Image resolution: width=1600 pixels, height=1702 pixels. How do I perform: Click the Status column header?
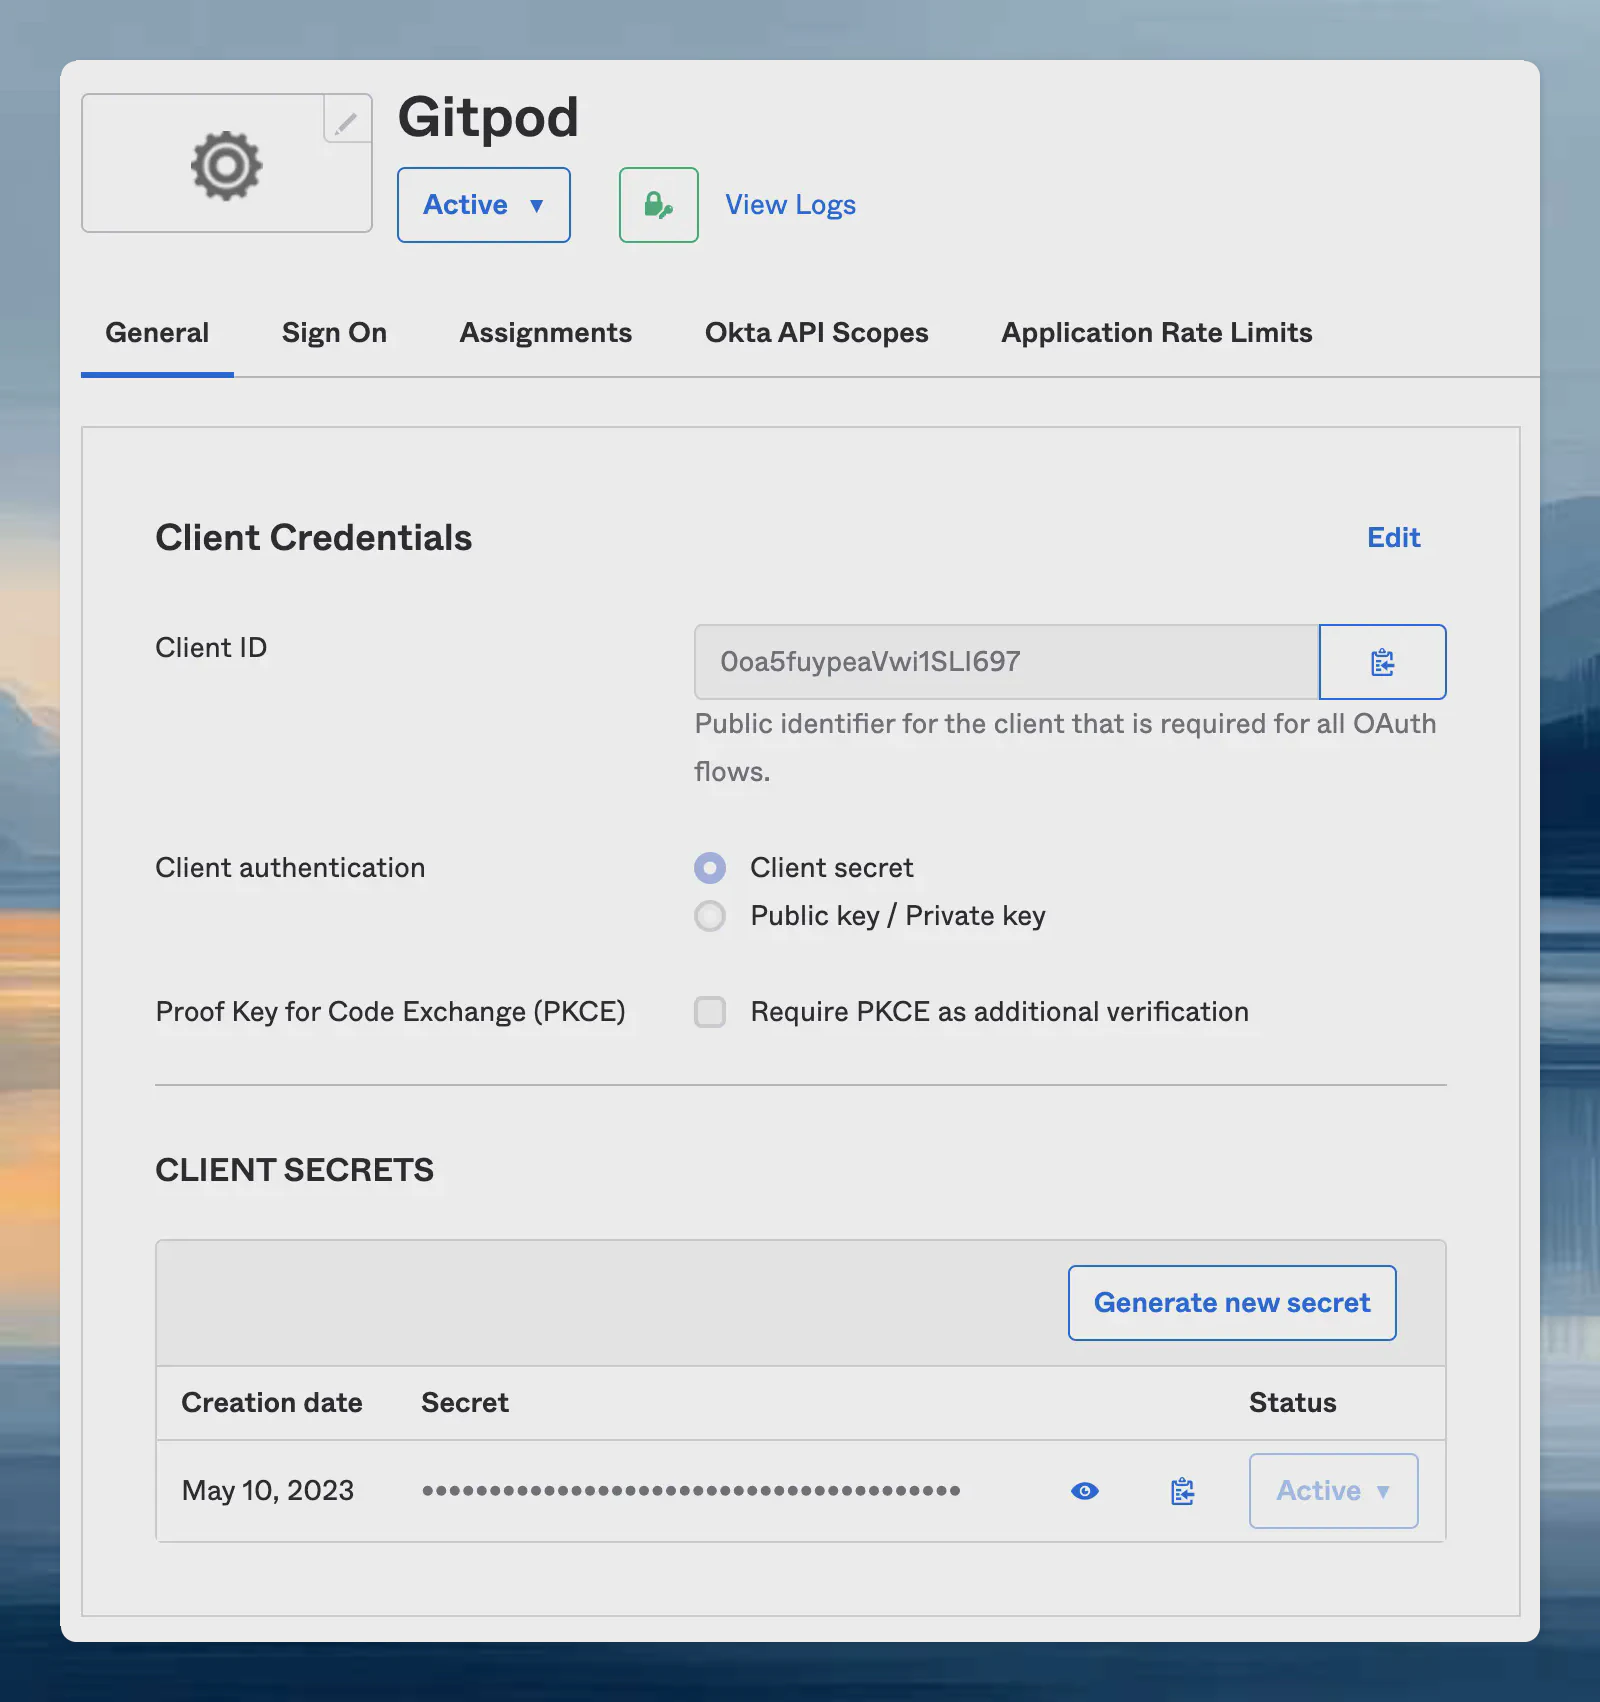click(1293, 1403)
